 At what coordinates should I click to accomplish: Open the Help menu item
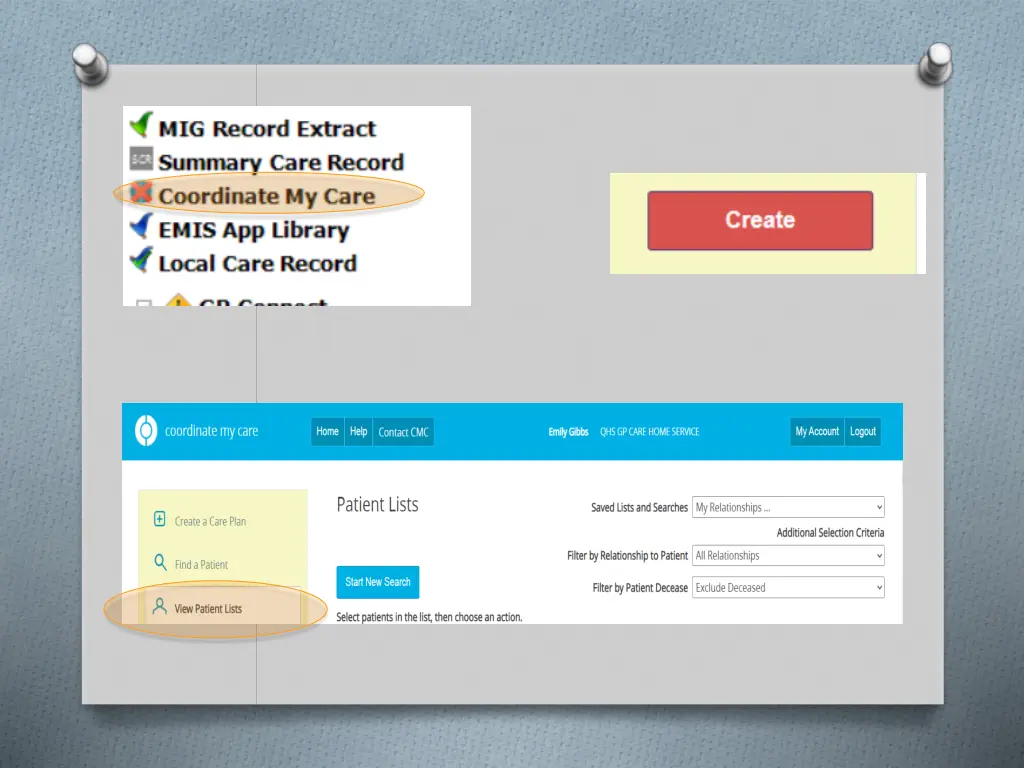[x=359, y=432]
